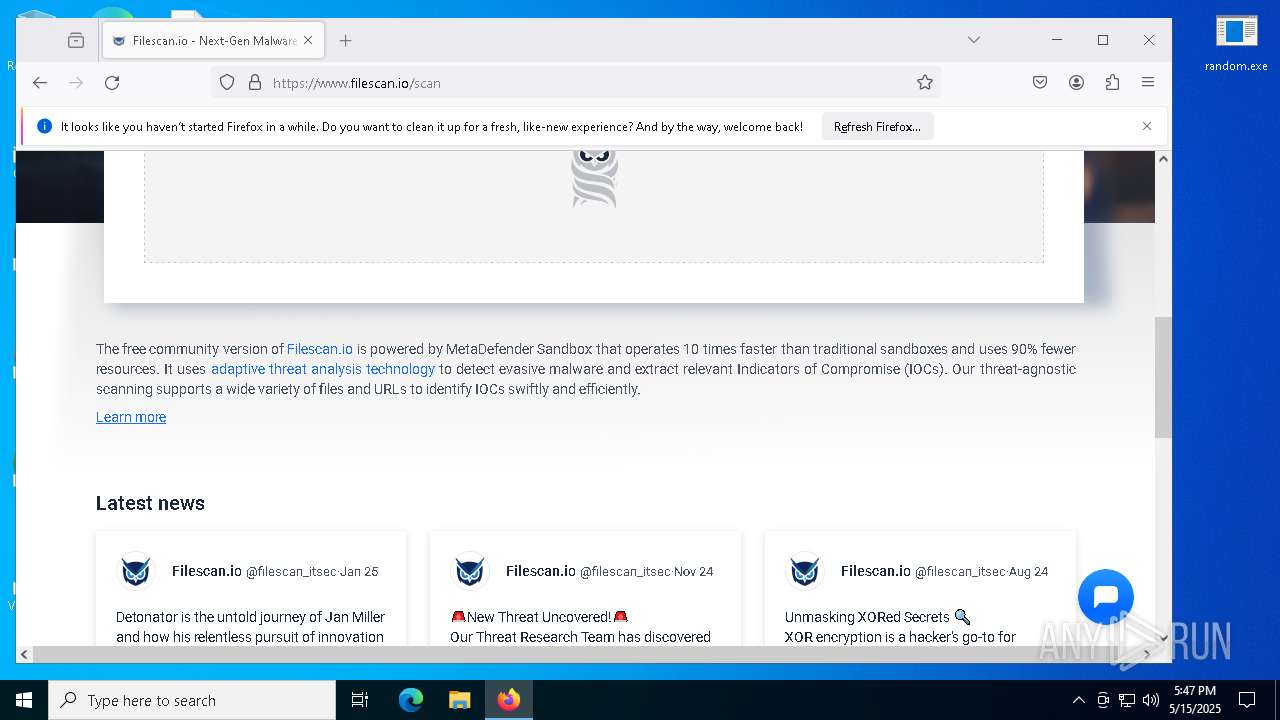Click the vertical page scrollbar thumb
This screenshot has height=720, width=1280.
click(x=1163, y=378)
